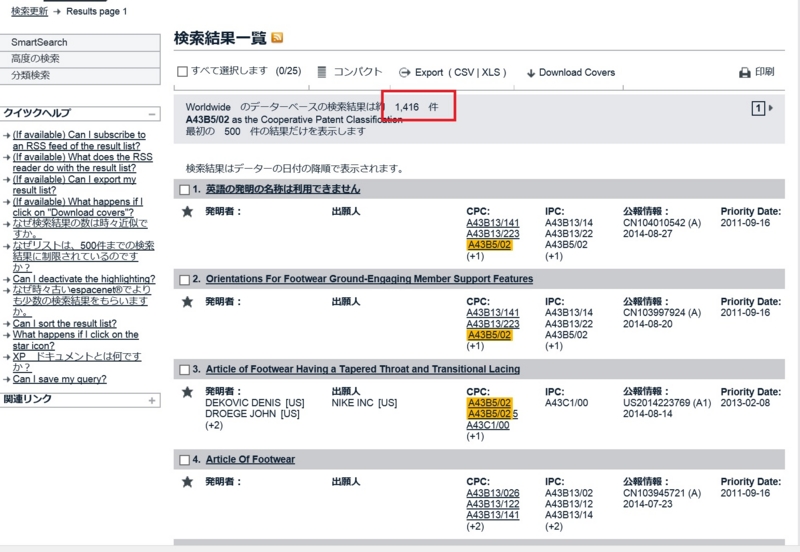Star result 4 Article Of Footwear
This screenshot has width=800, height=552.
[187, 482]
